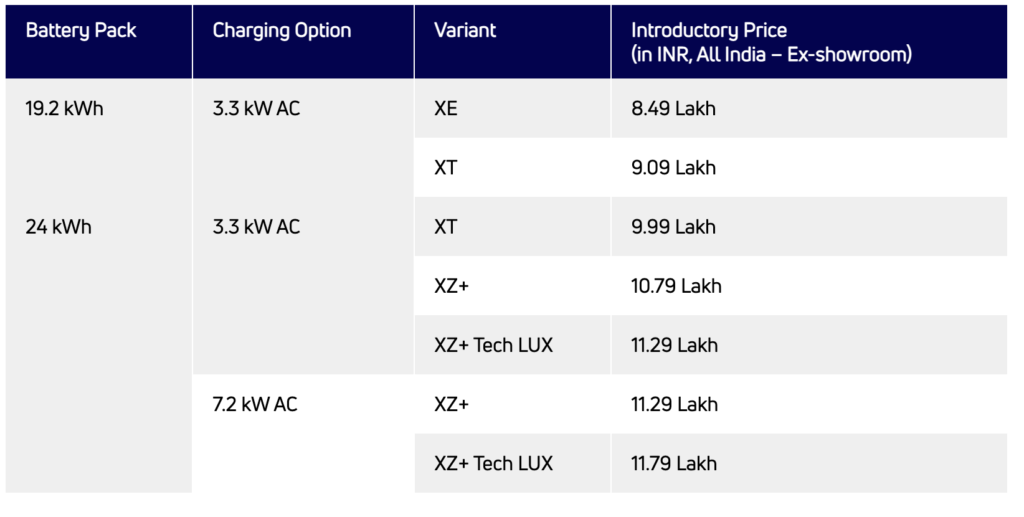1024x517 pixels.
Task: Select XZ+ Tech LUX in 11.79 Lakh row
Action: [x=493, y=464]
